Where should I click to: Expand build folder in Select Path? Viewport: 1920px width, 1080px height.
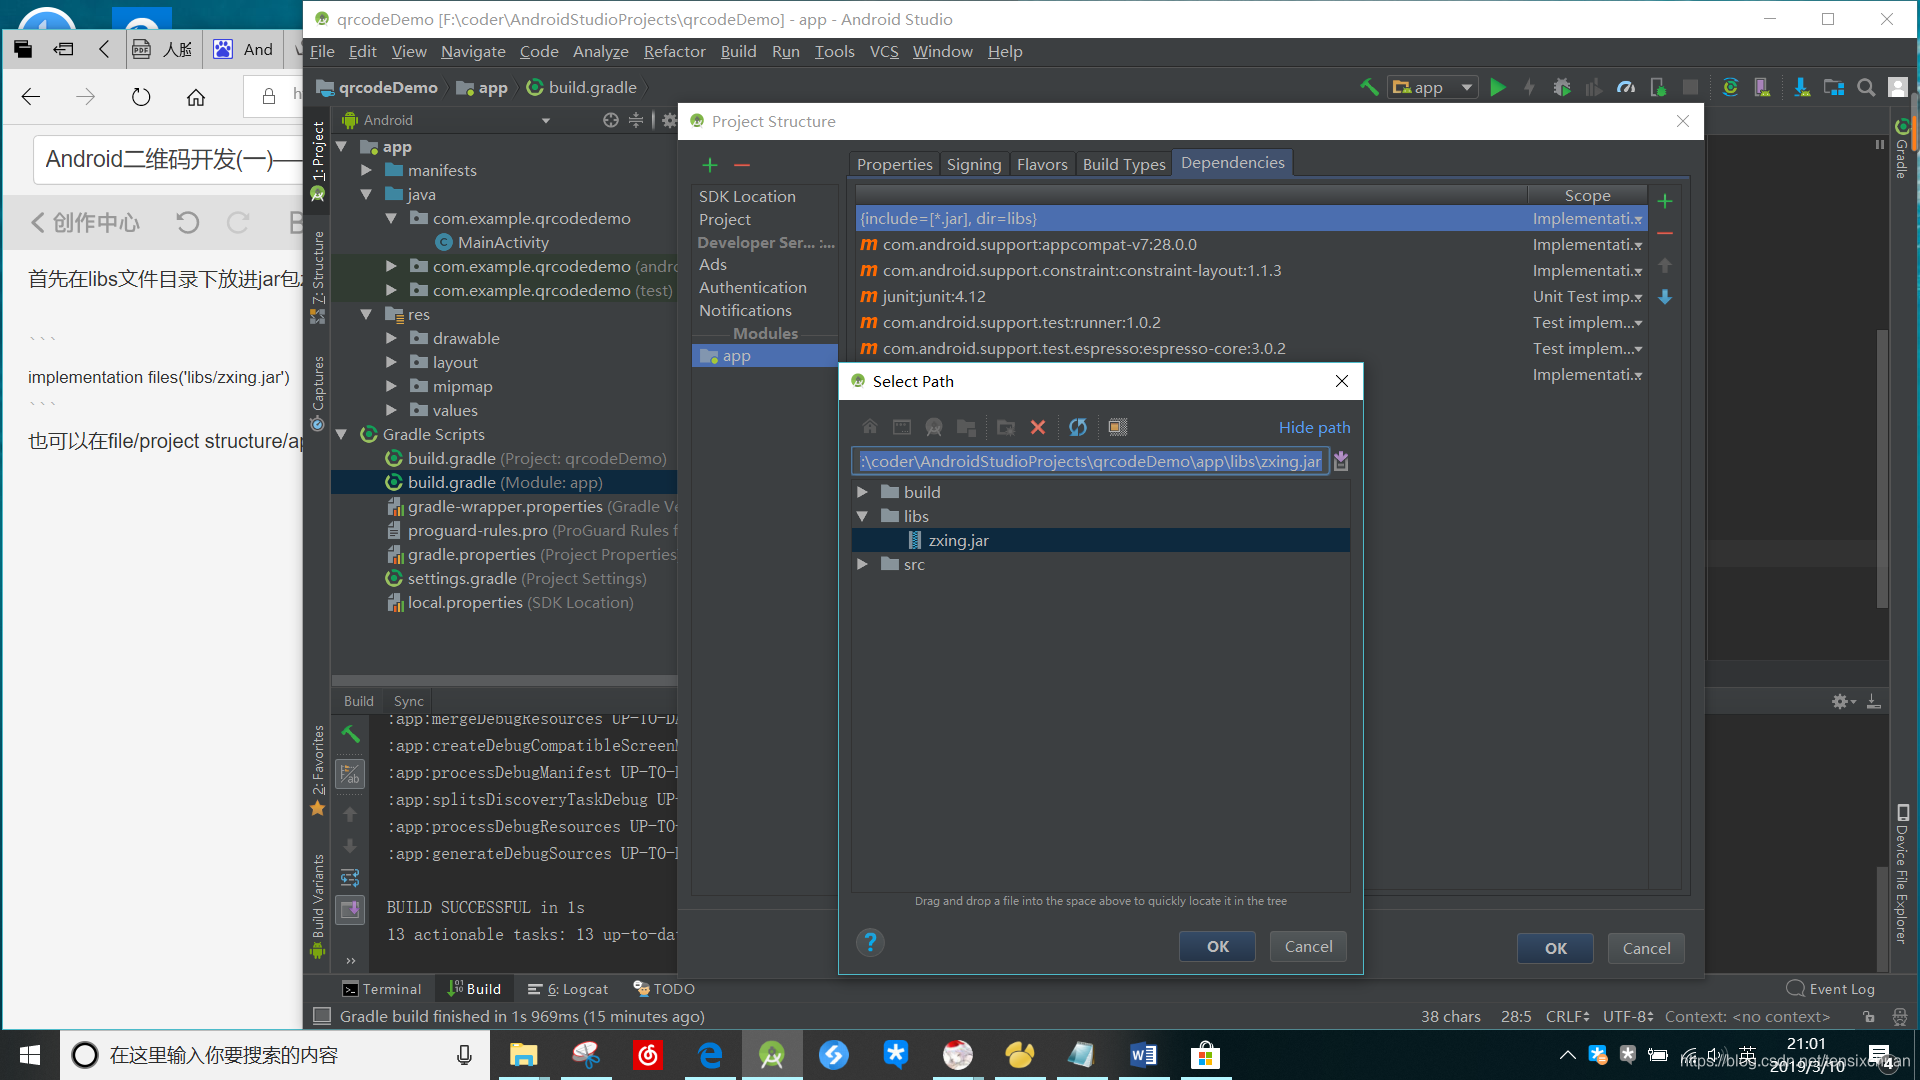click(x=863, y=492)
